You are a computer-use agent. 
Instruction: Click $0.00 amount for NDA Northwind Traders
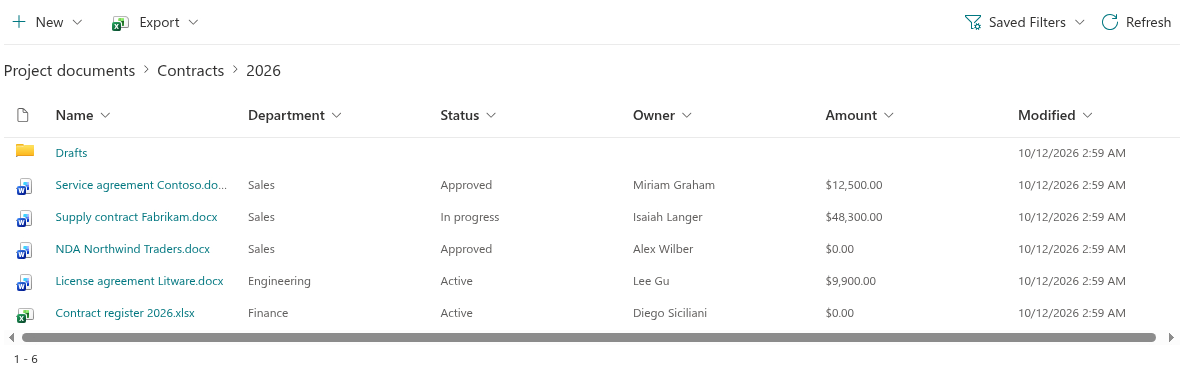pos(840,249)
